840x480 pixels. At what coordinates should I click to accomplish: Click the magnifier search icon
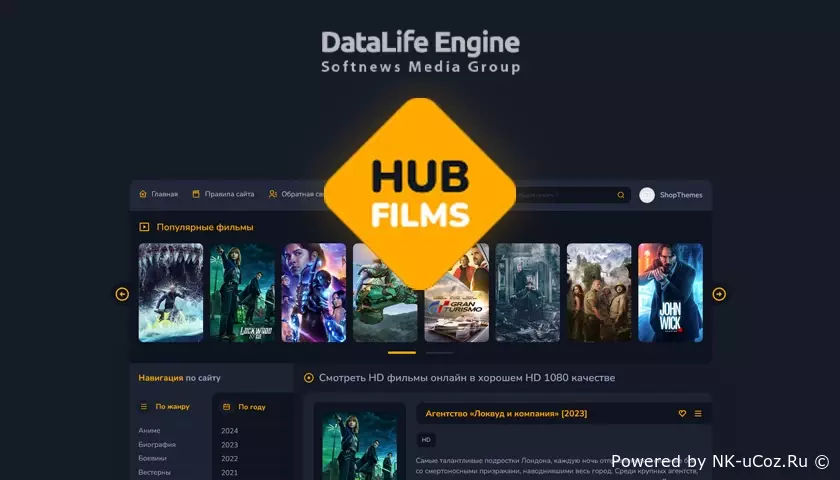621,195
